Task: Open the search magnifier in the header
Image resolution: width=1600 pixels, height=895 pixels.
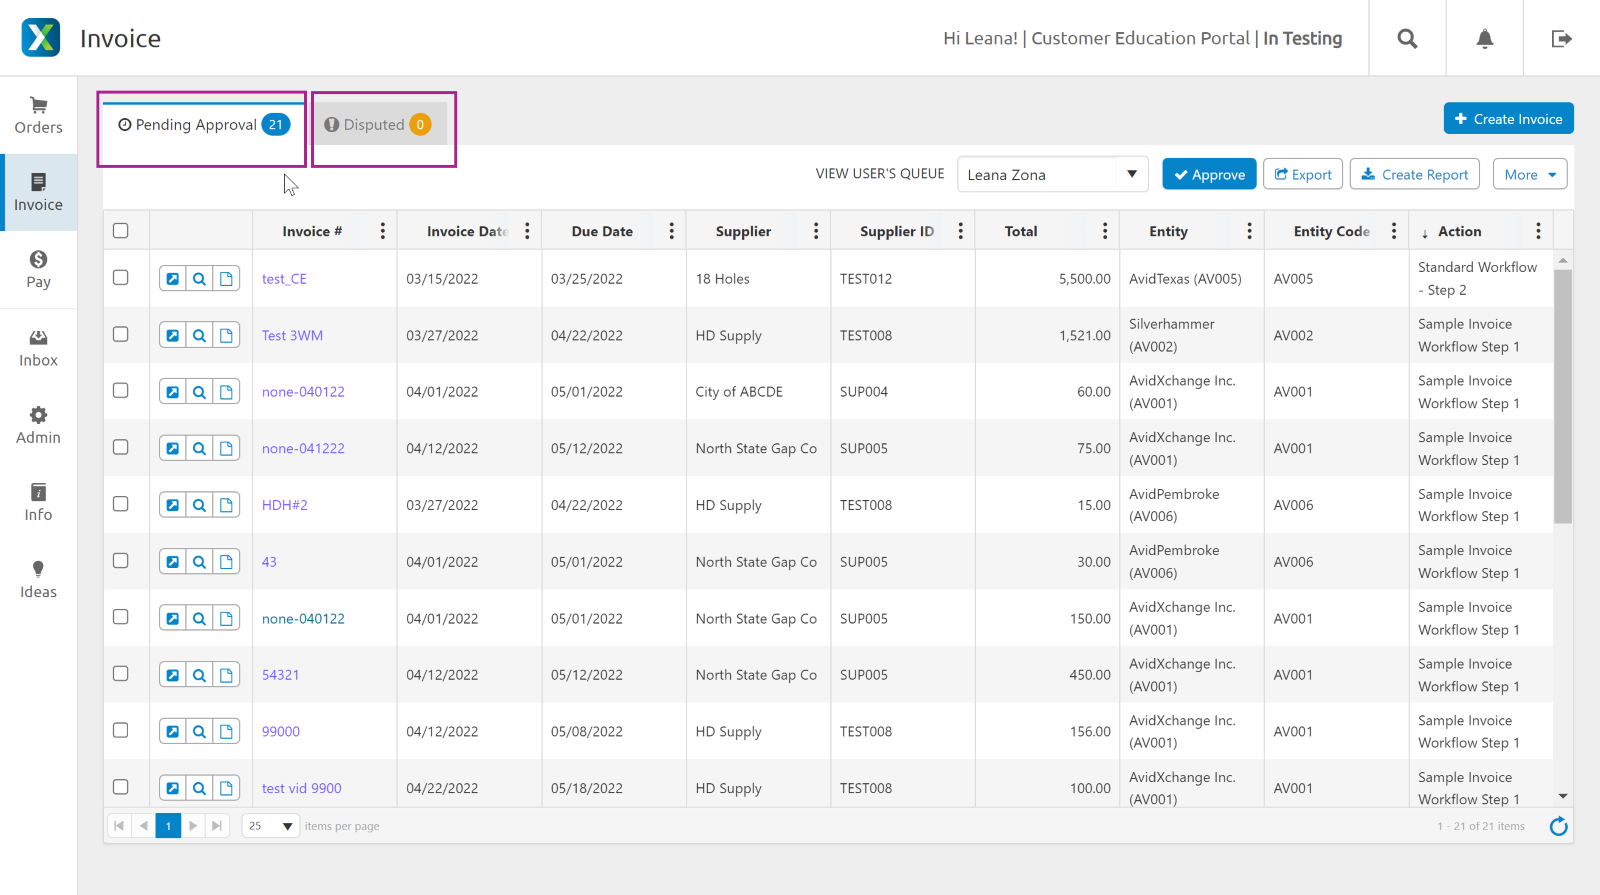Action: (1407, 38)
